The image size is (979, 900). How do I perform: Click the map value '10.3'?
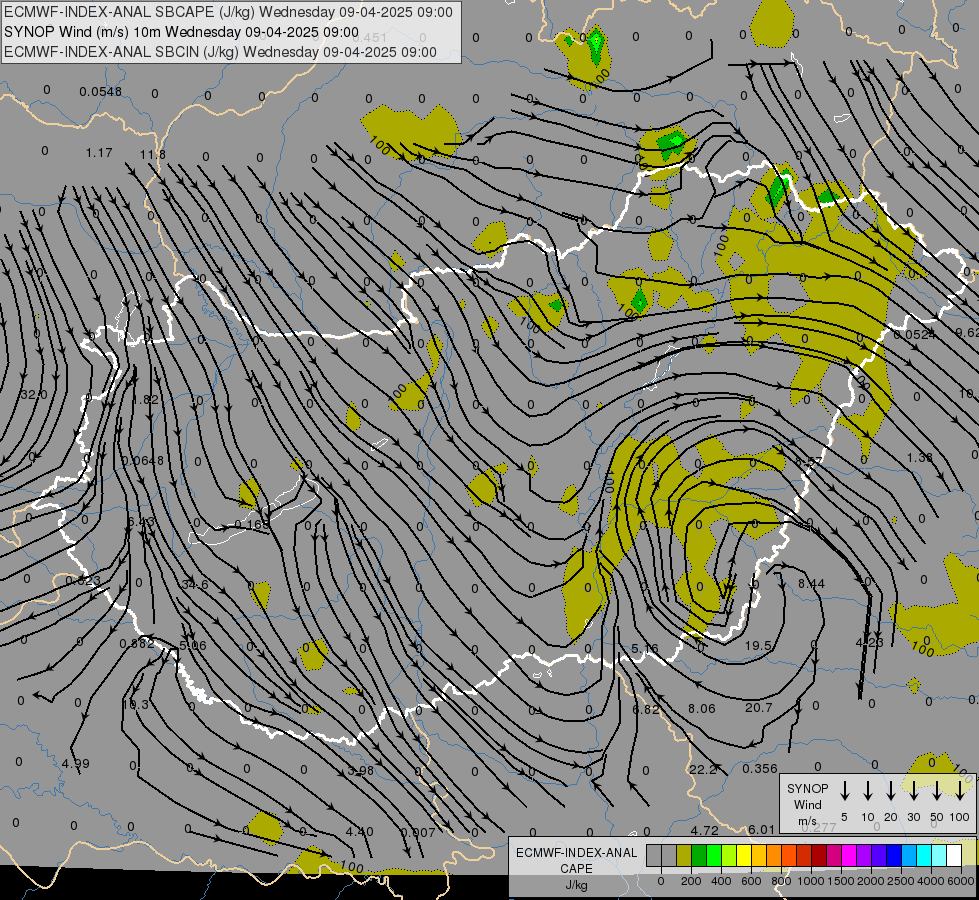[135, 705]
